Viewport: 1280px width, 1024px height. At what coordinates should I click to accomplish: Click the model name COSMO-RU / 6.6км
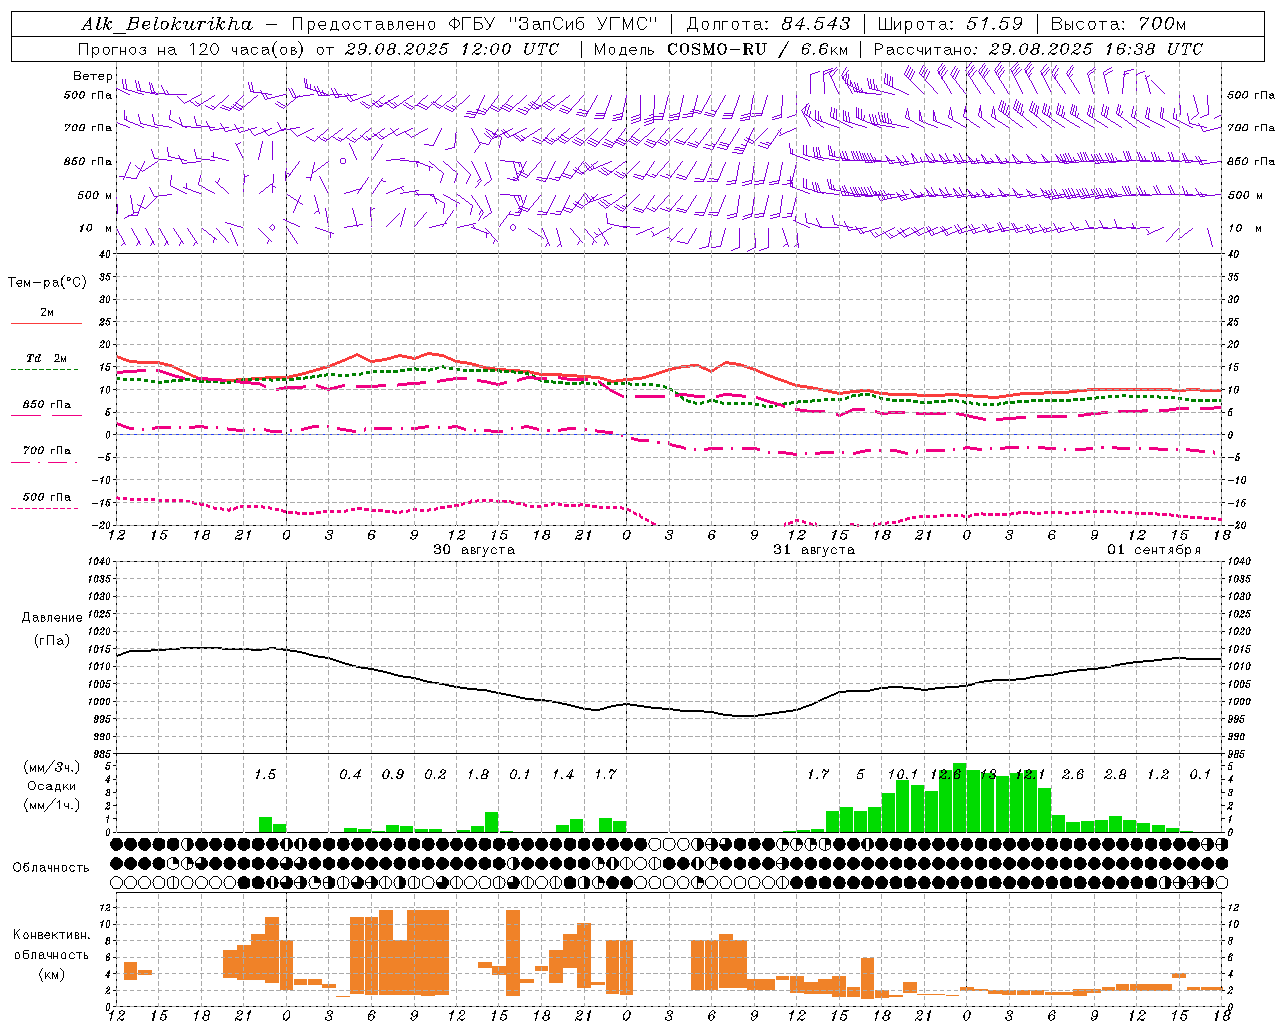coord(757,49)
